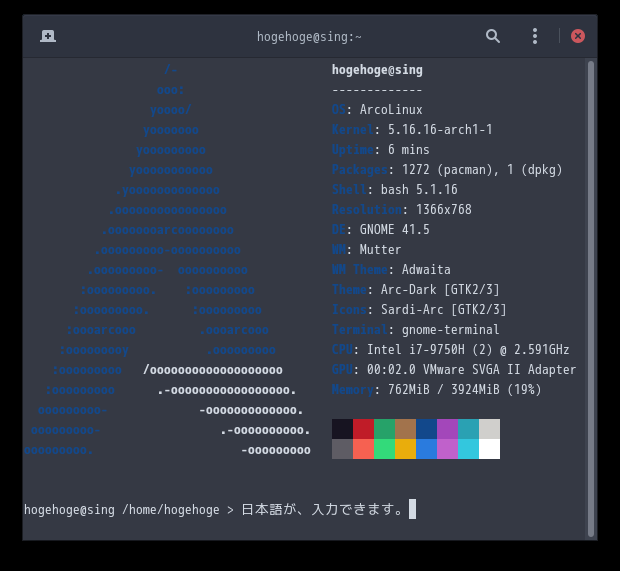
Task: Click the prompt text hogehoge@sing /home/hogehoge
Action: coord(122,510)
